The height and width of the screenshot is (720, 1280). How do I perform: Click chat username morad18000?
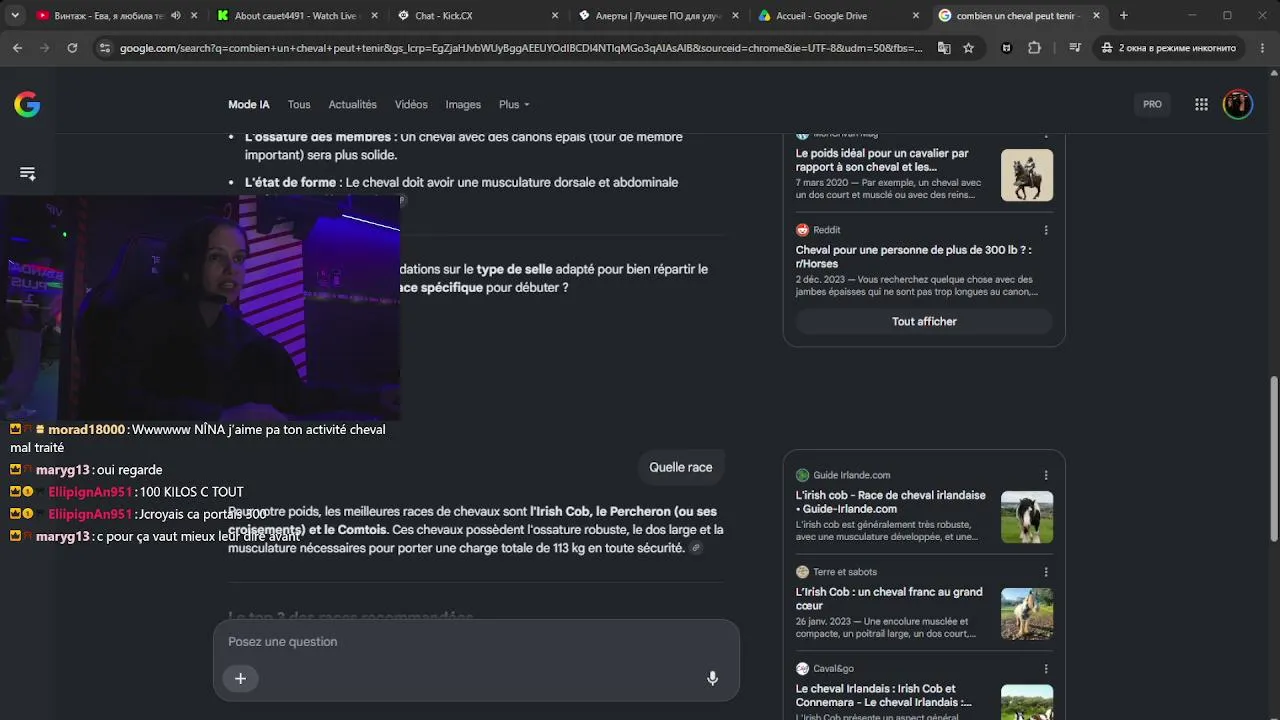click(x=87, y=429)
